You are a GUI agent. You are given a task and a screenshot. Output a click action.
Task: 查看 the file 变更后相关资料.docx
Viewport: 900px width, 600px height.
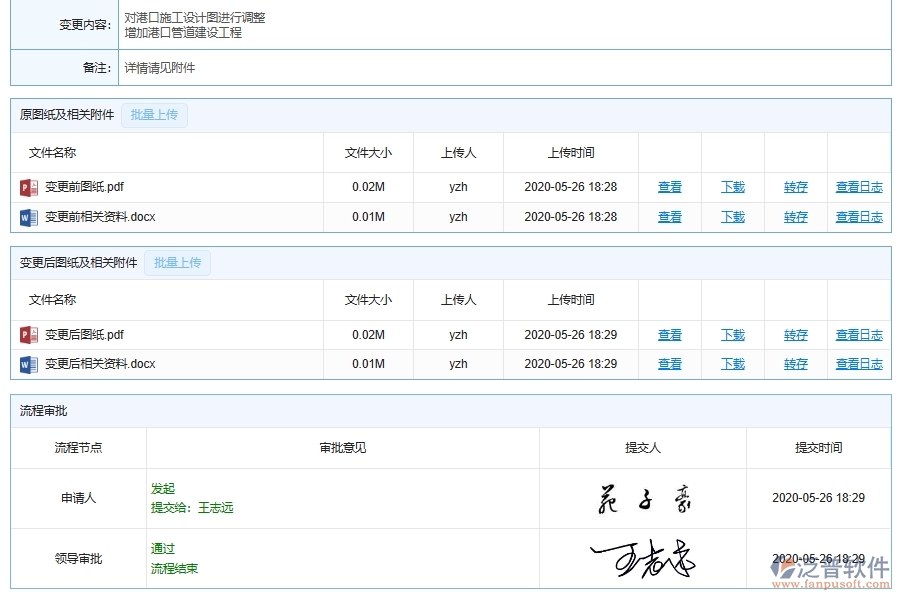[x=669, y=364]
